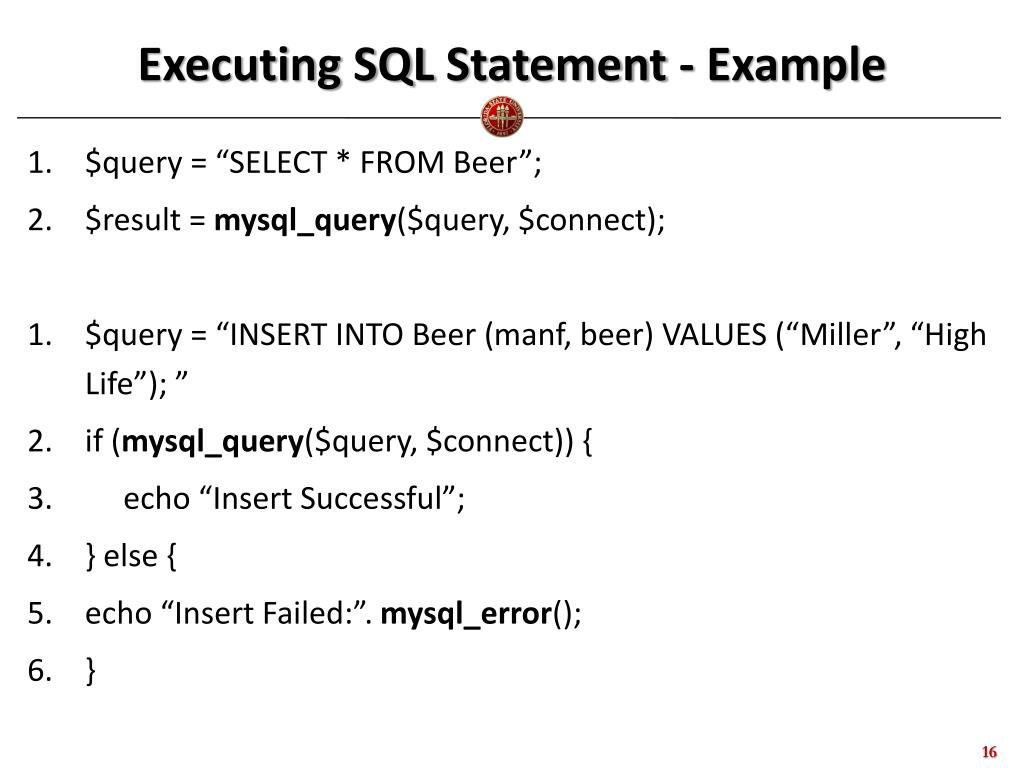Click the word 'Example' in the title

796,65
